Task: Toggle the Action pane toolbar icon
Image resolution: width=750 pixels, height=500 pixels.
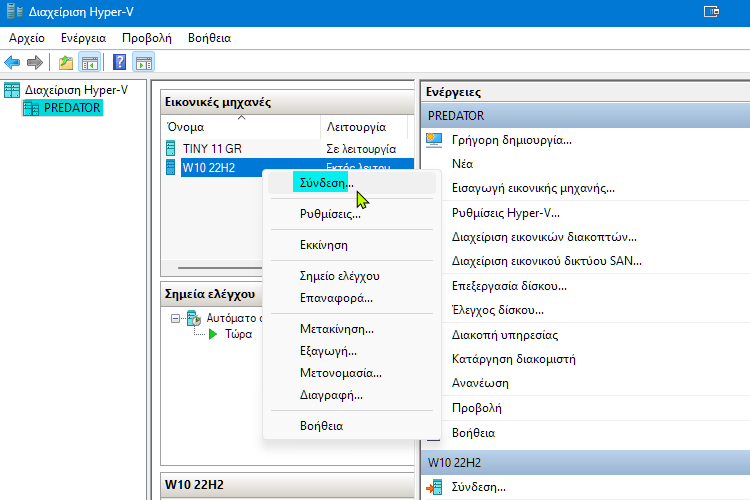Action: (143, 62)
